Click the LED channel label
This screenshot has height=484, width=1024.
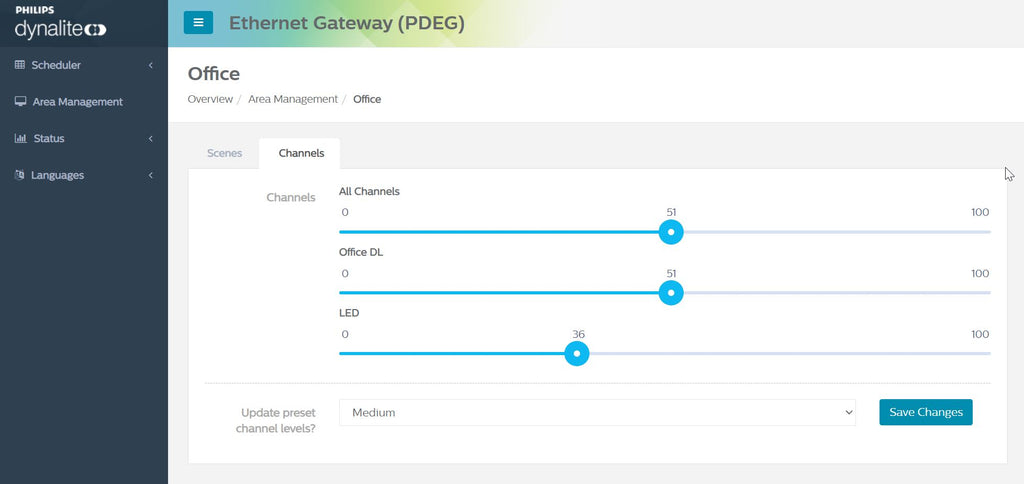pos(349,313)
